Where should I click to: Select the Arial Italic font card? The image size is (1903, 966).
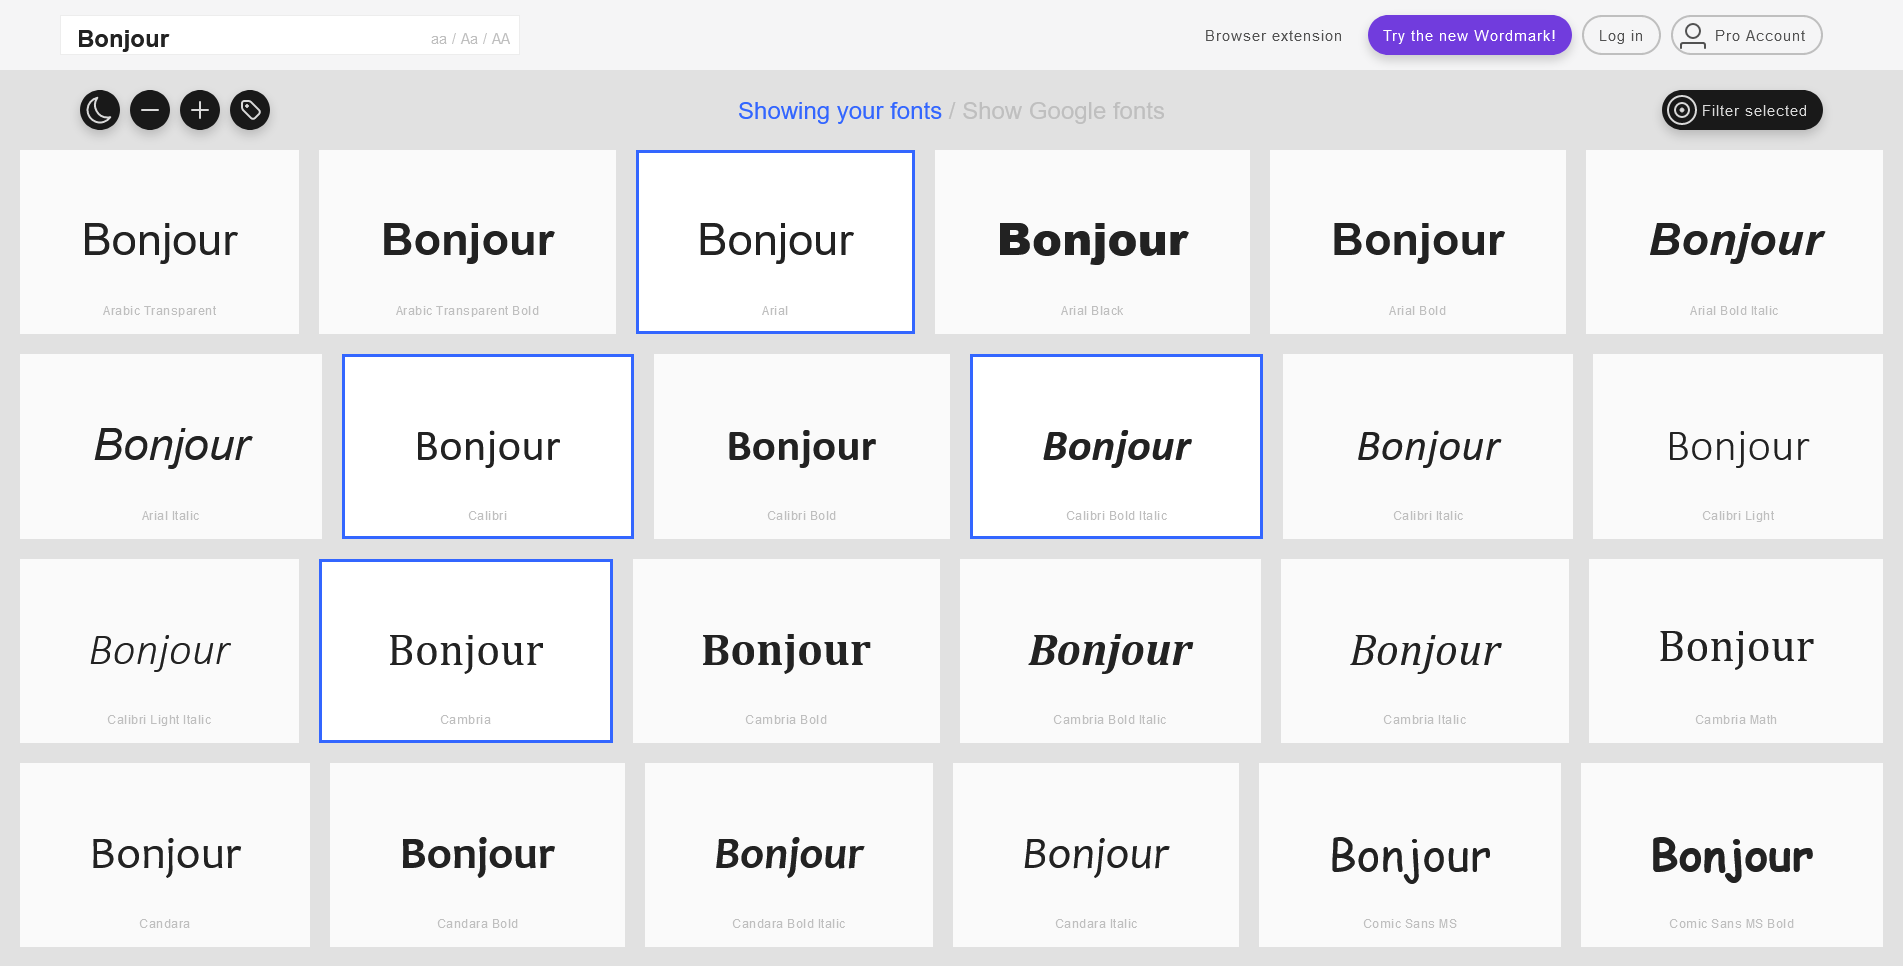pos(171,446)
